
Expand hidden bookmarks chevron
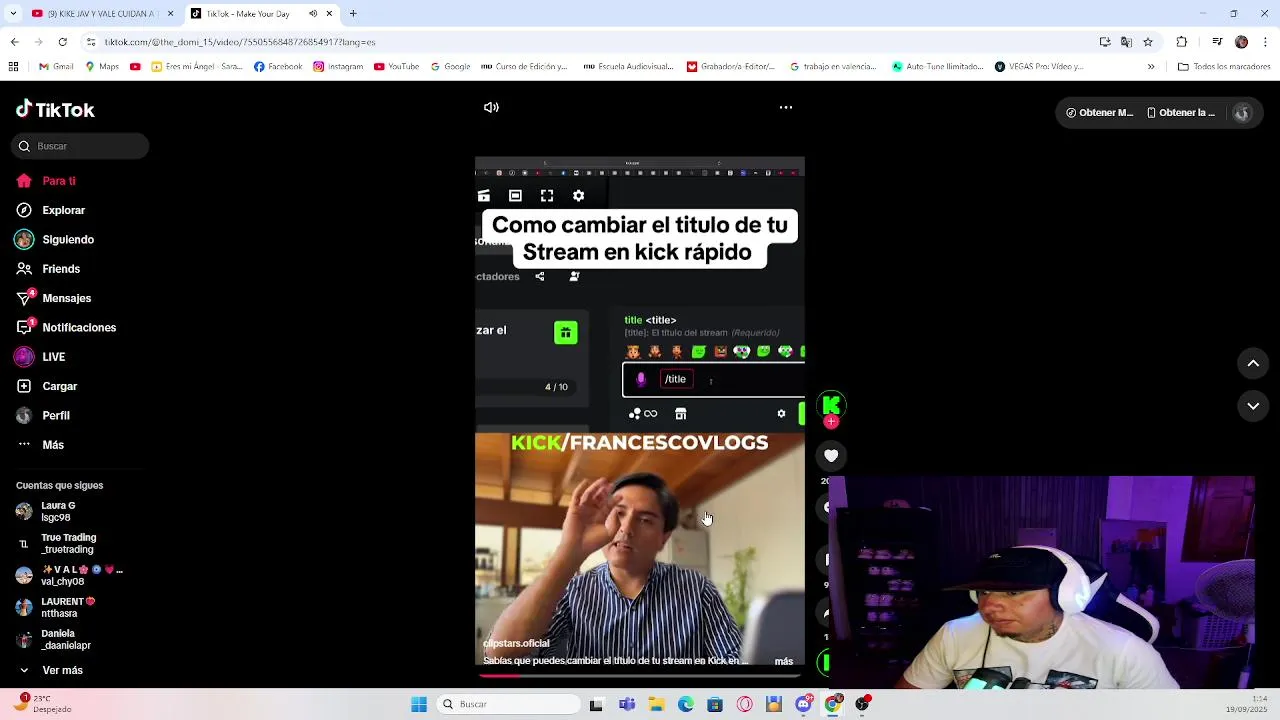click(x=1151, y=67)
